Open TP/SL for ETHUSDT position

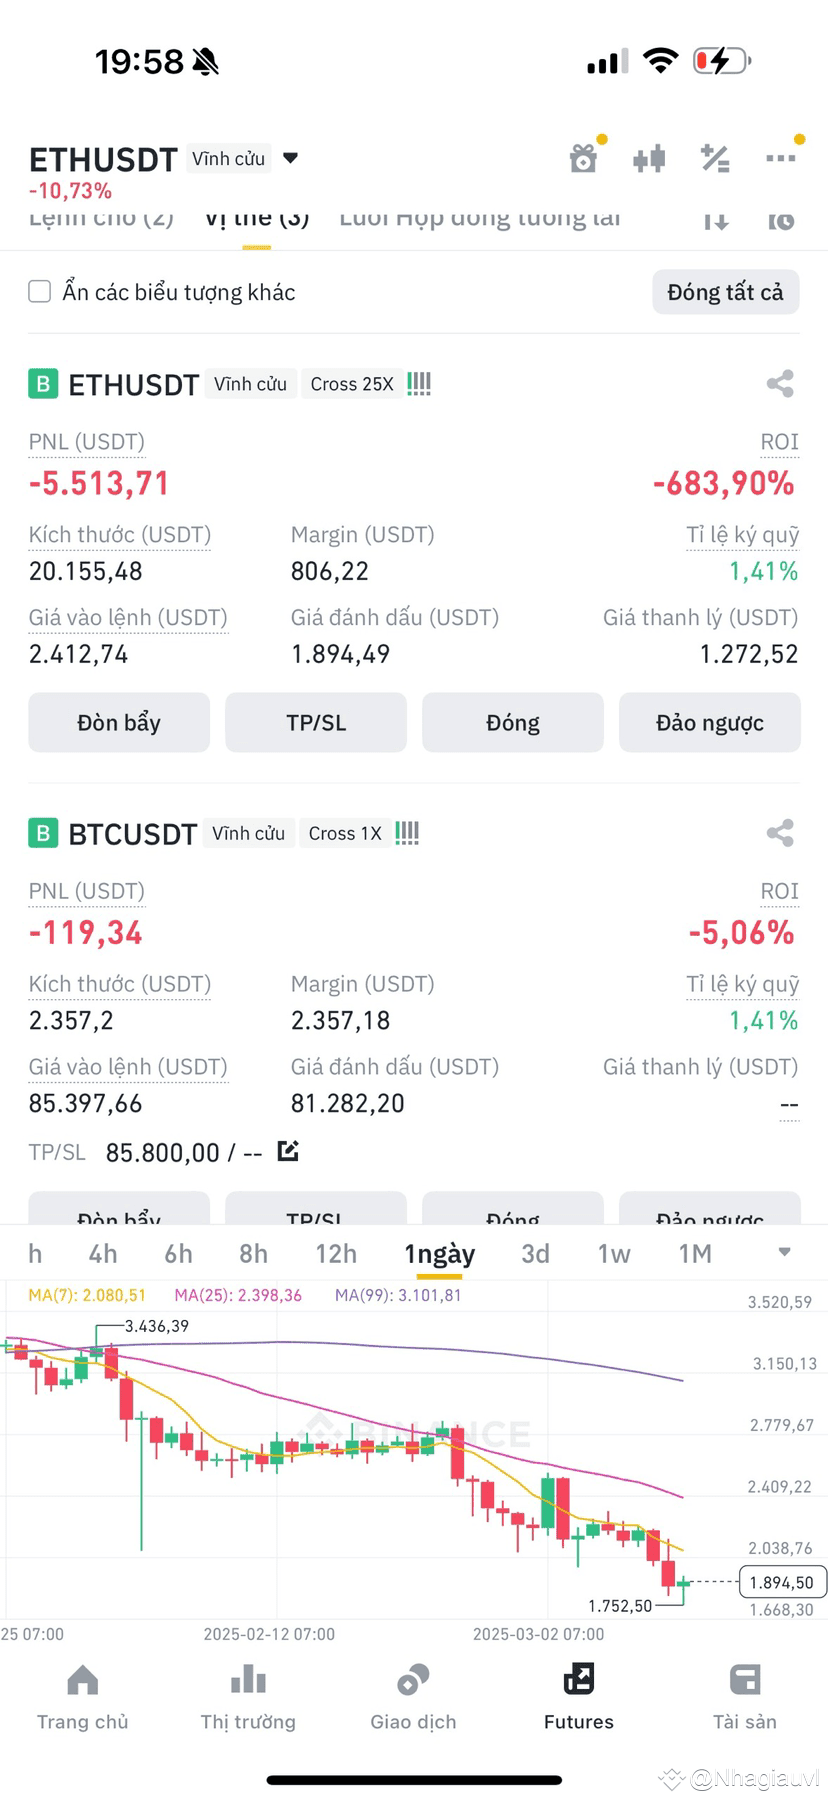point(316,722)
